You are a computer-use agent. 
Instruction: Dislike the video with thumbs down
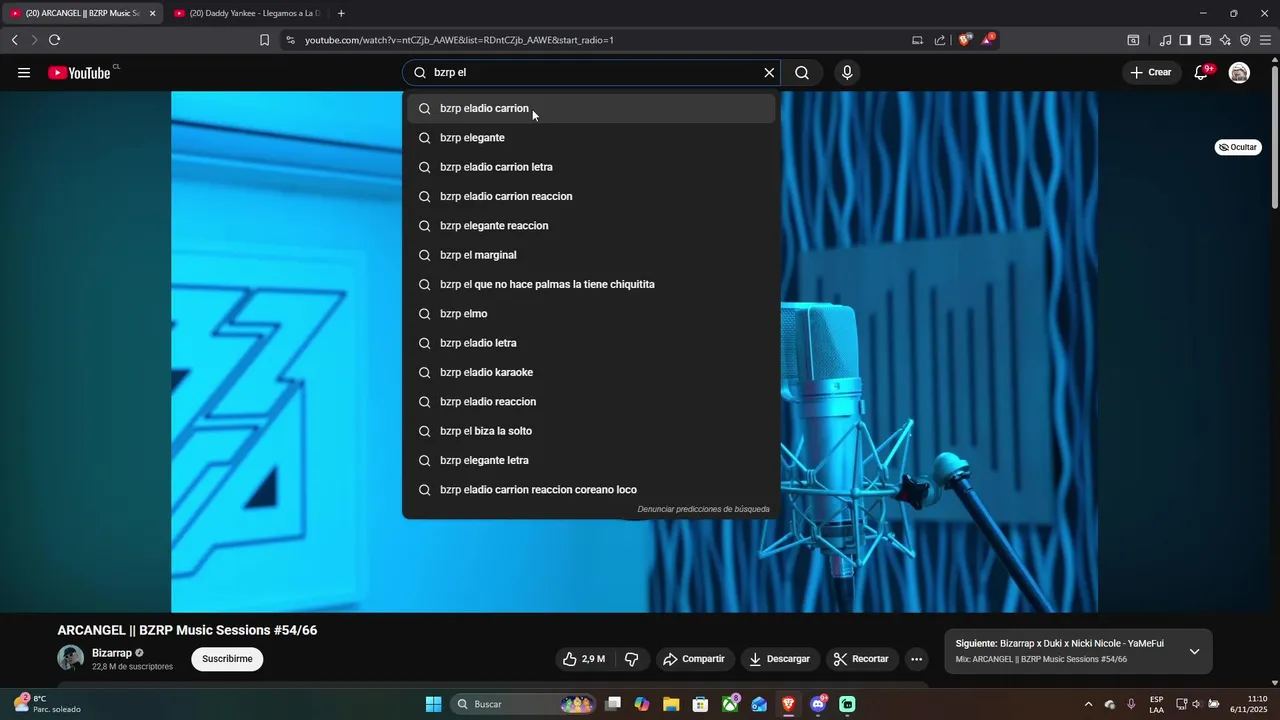[631, 659]
